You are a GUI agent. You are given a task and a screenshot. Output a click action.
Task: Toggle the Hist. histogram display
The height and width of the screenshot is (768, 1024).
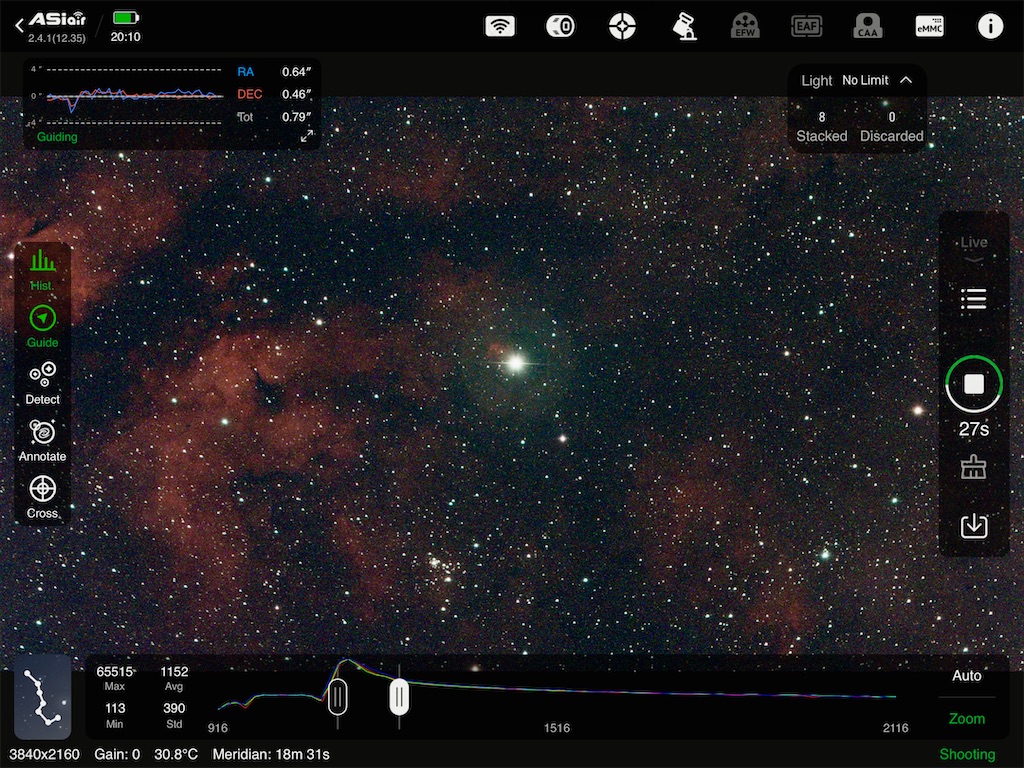(x=42, y=270)
